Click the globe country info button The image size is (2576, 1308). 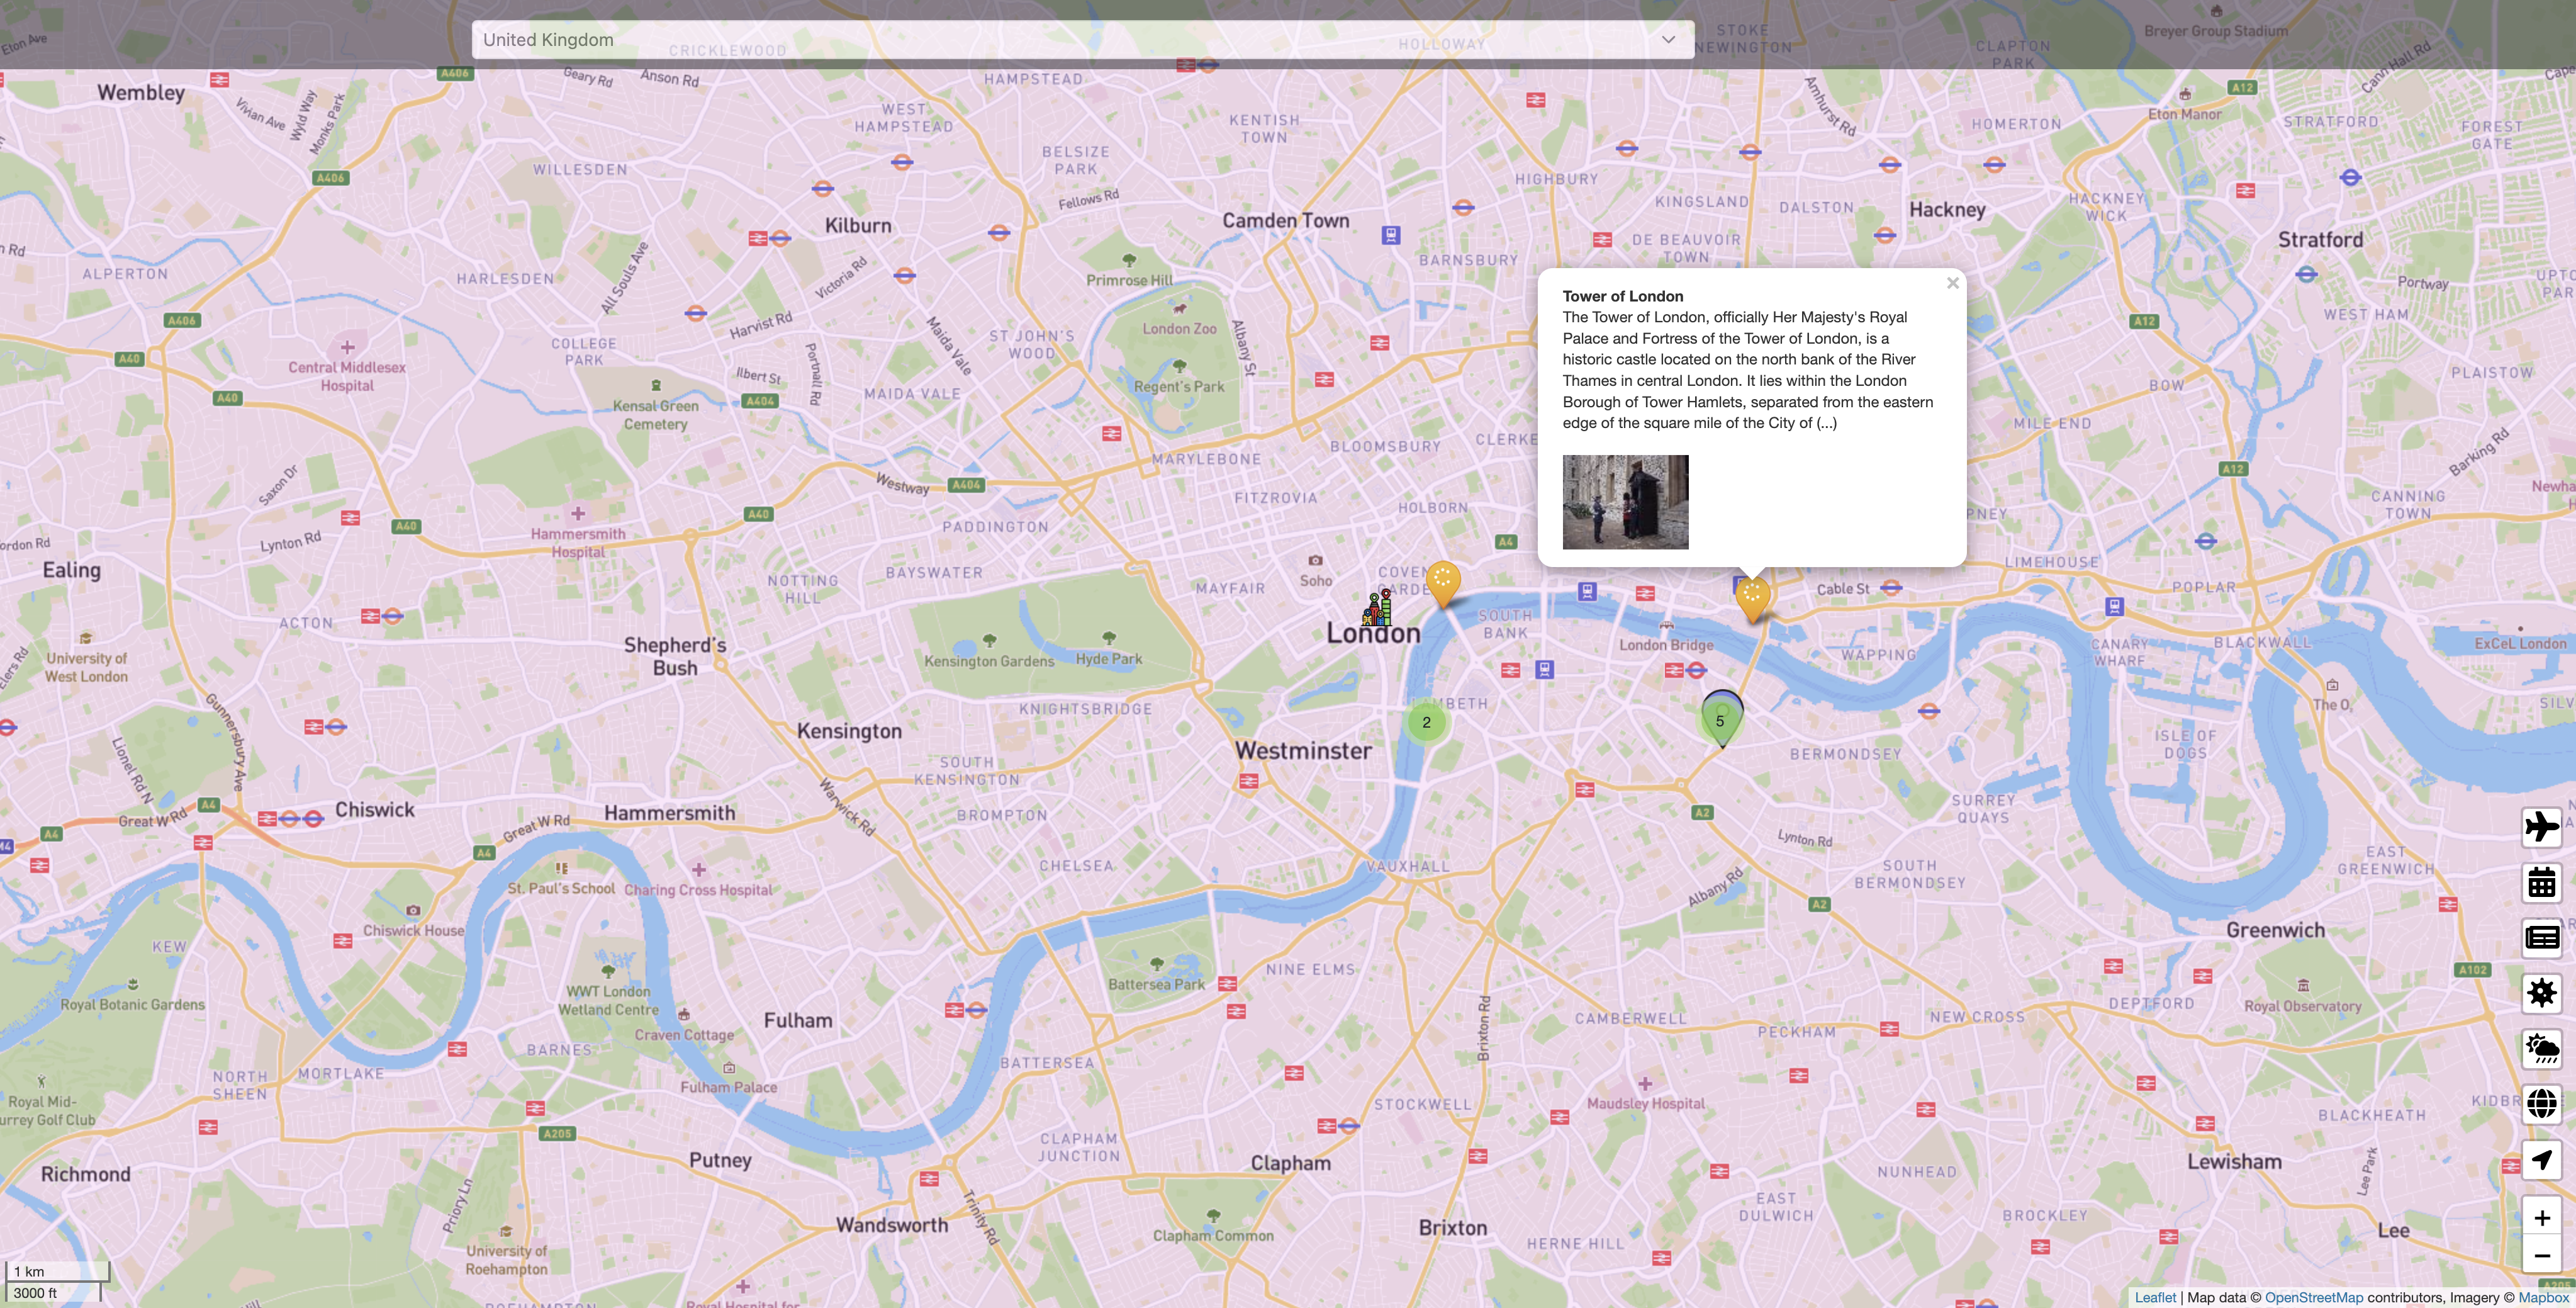[2541, 1104]
